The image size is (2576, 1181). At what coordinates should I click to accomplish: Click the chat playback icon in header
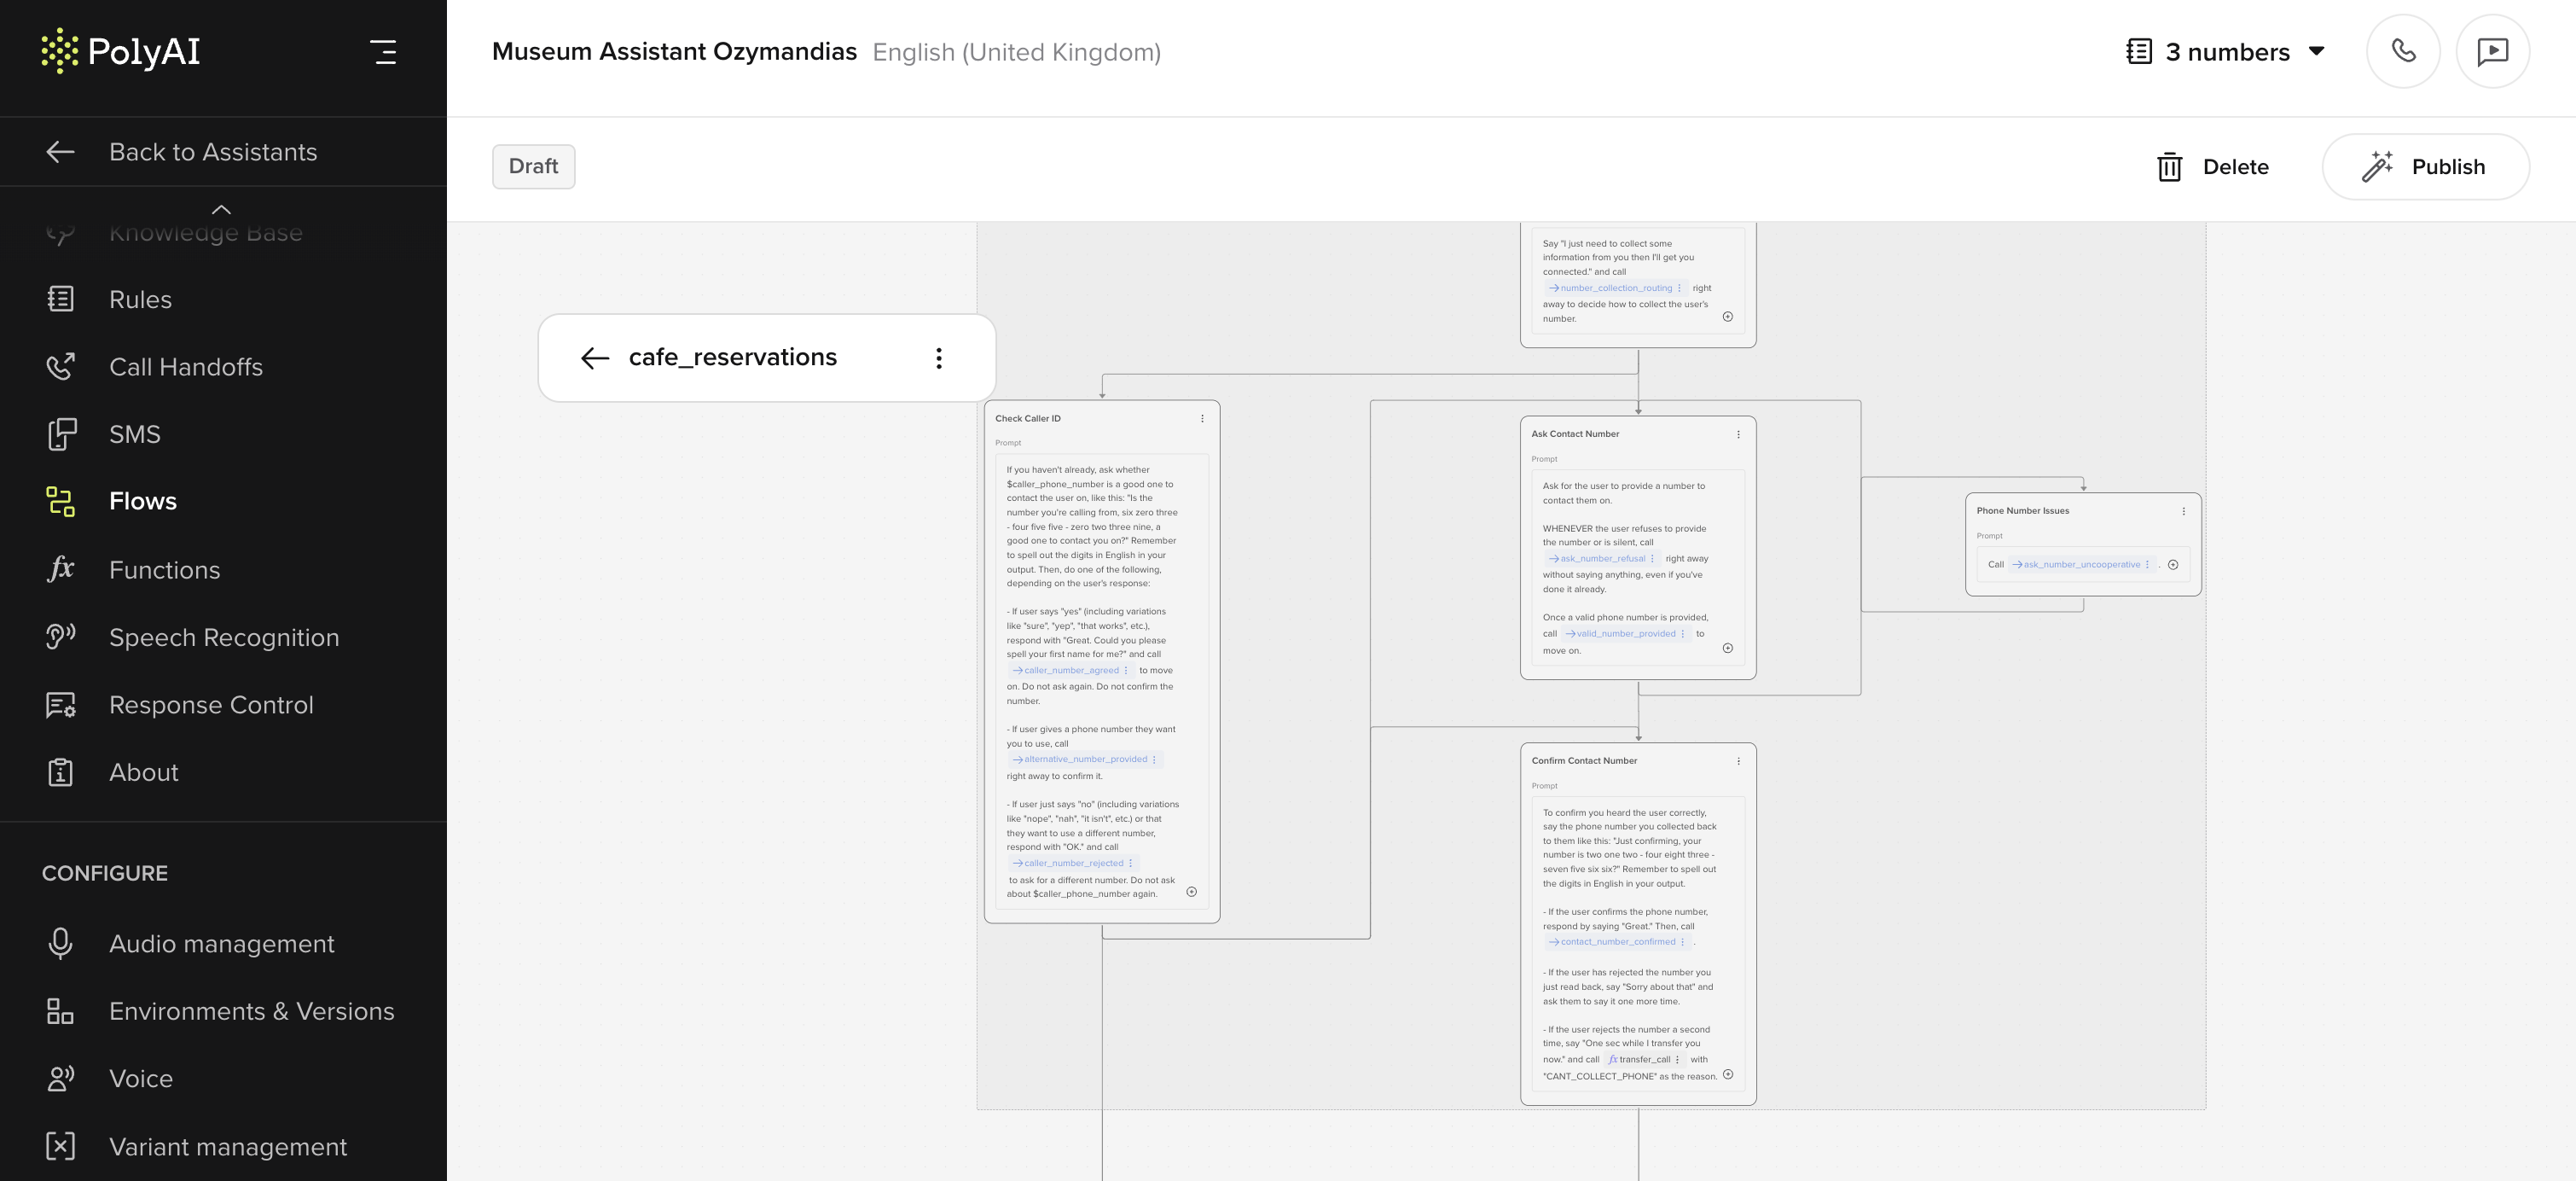click(2492, 51)
